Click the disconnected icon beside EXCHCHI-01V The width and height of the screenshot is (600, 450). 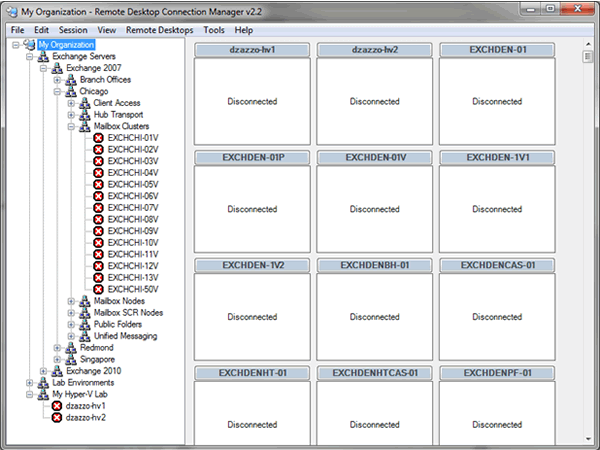(x=98, y=138)
